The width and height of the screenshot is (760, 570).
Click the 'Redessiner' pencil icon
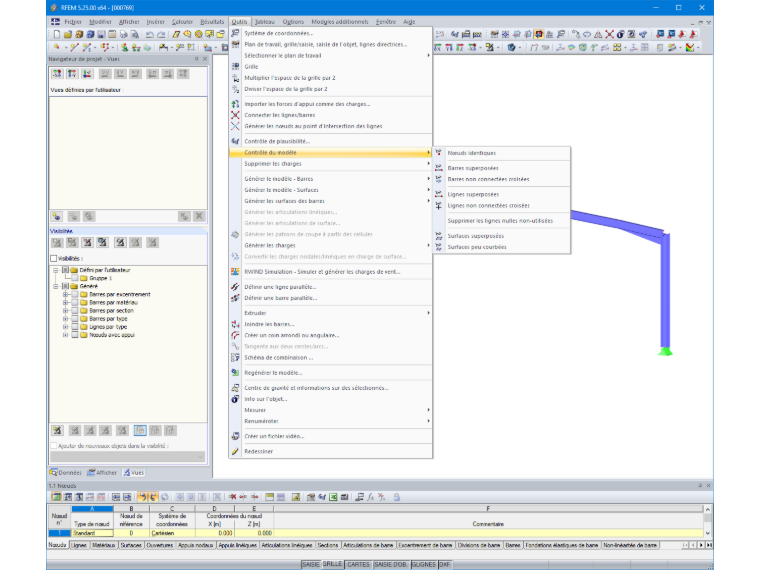(235, 451)
